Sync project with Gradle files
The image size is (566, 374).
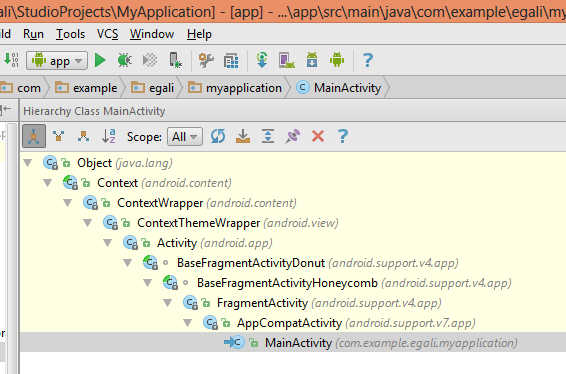262,60
